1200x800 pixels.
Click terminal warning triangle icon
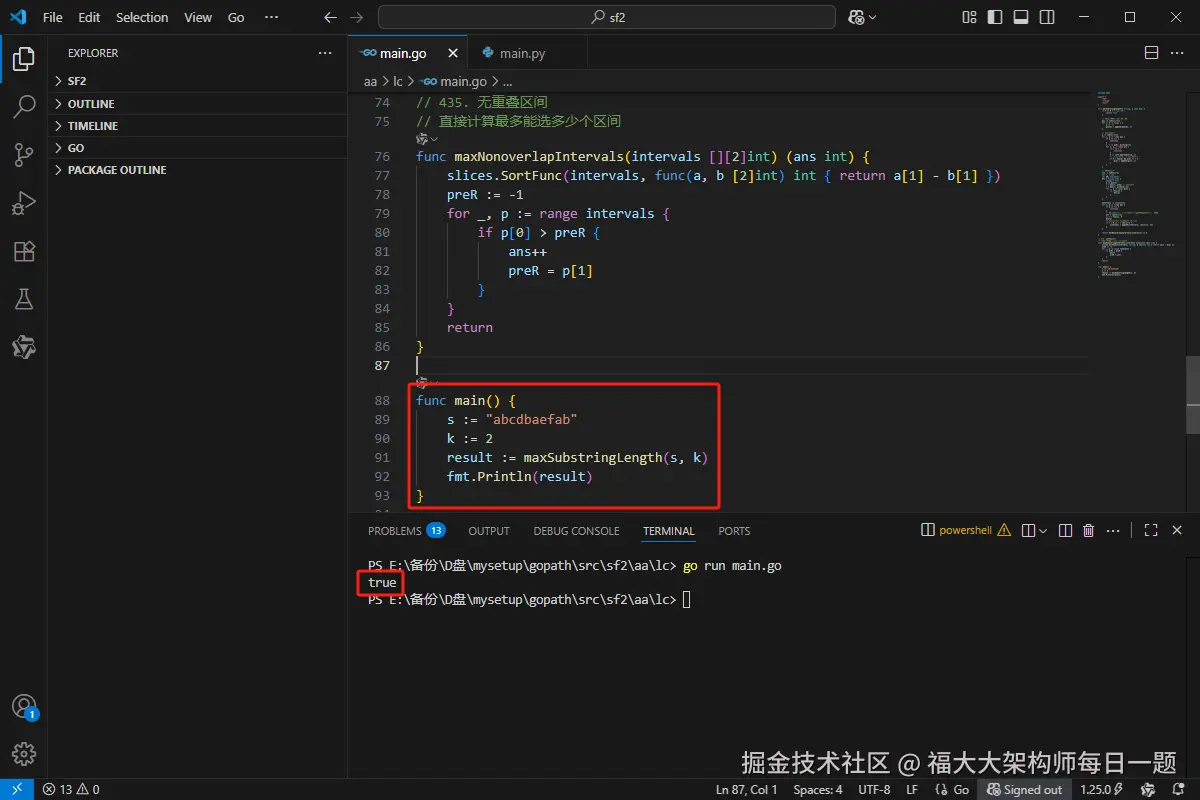tap(1004, 531)
